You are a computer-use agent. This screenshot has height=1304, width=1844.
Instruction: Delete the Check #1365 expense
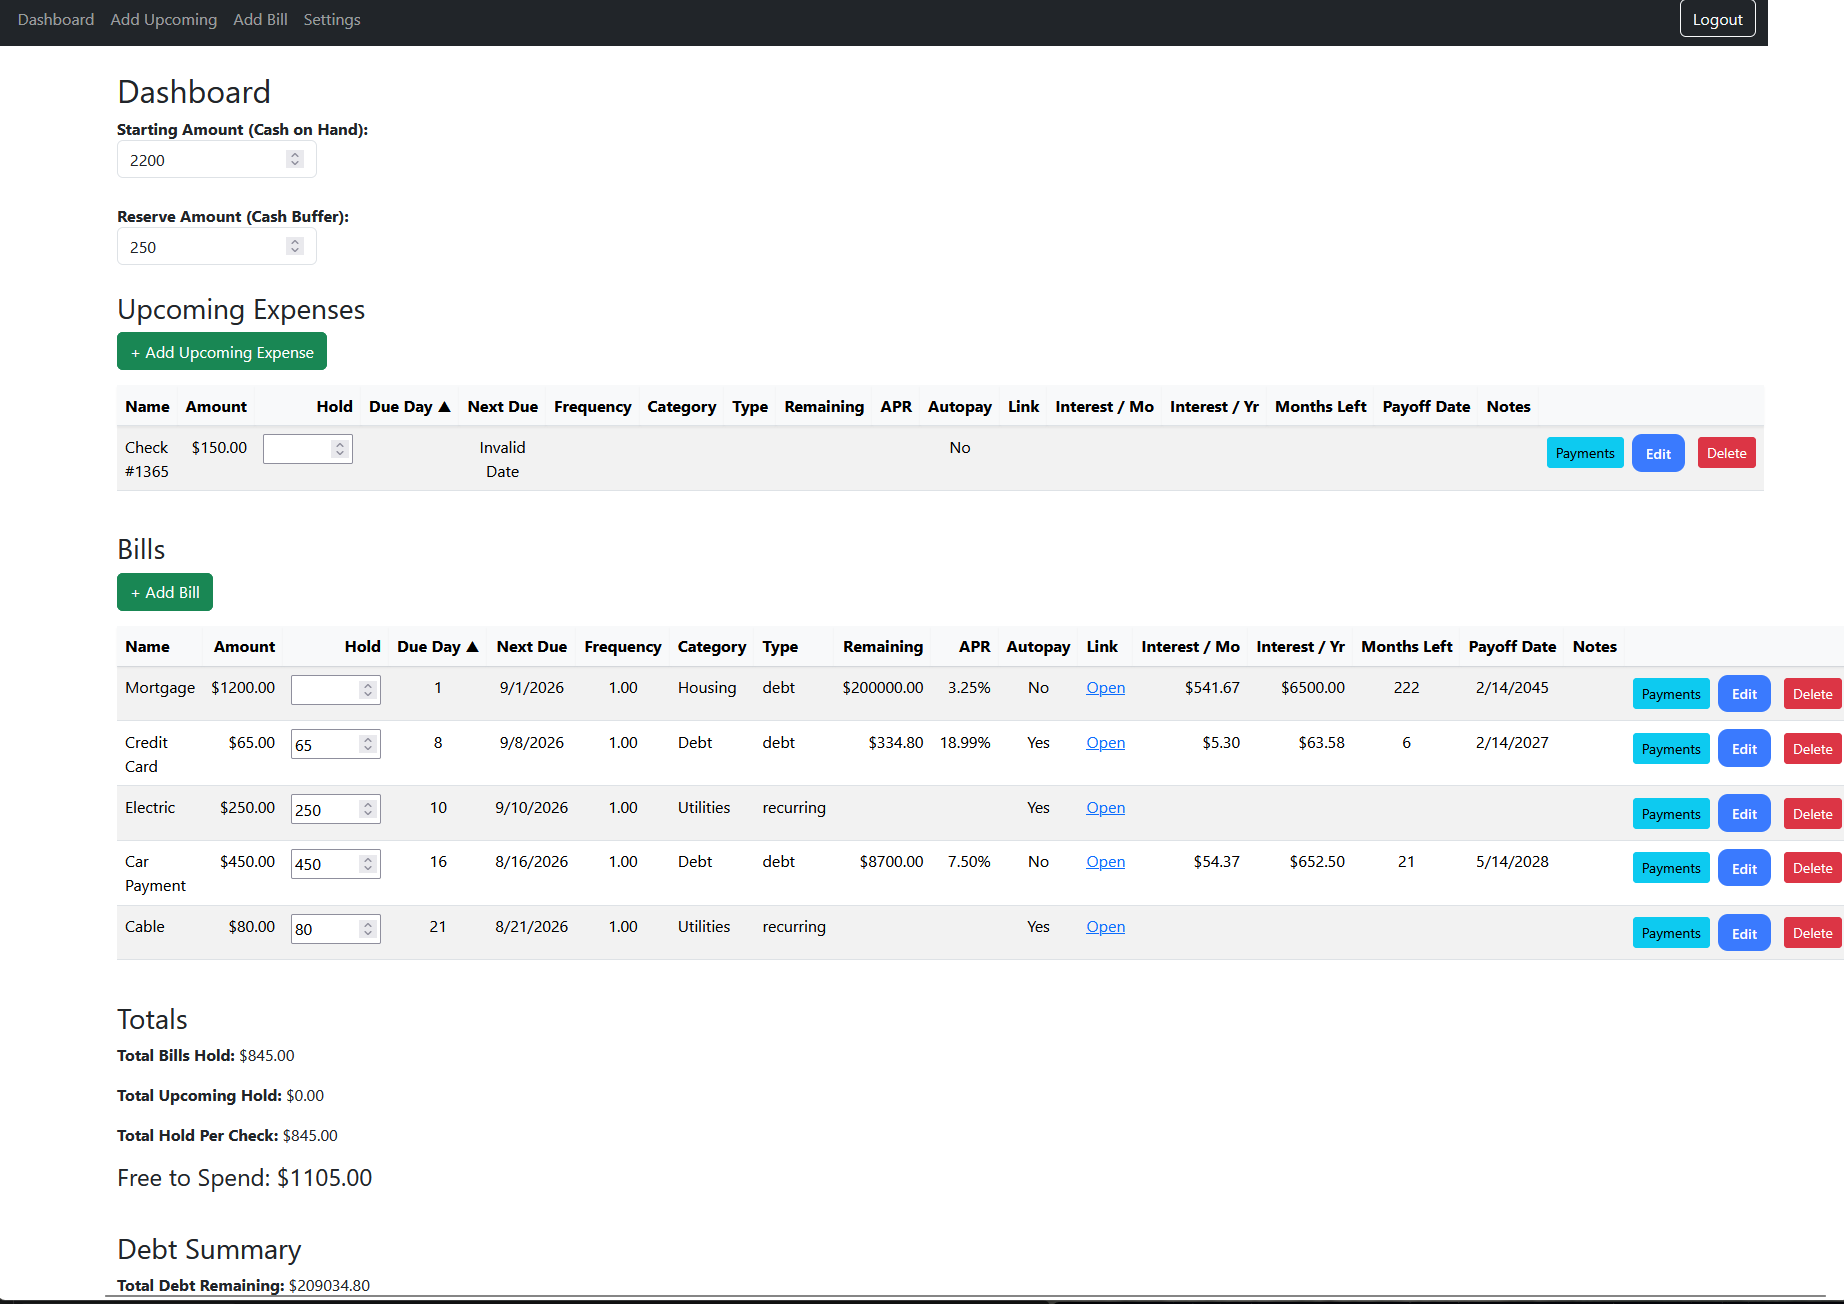pos(1726,453)
